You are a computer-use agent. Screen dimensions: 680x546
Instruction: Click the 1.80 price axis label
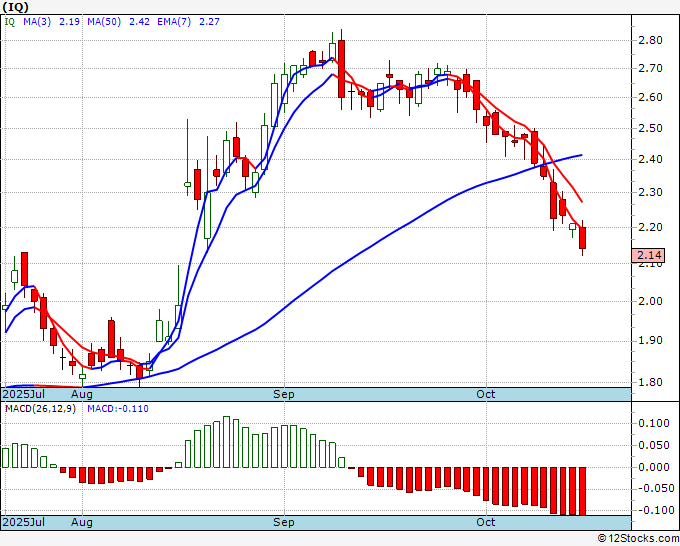click(x=650, y=383)
